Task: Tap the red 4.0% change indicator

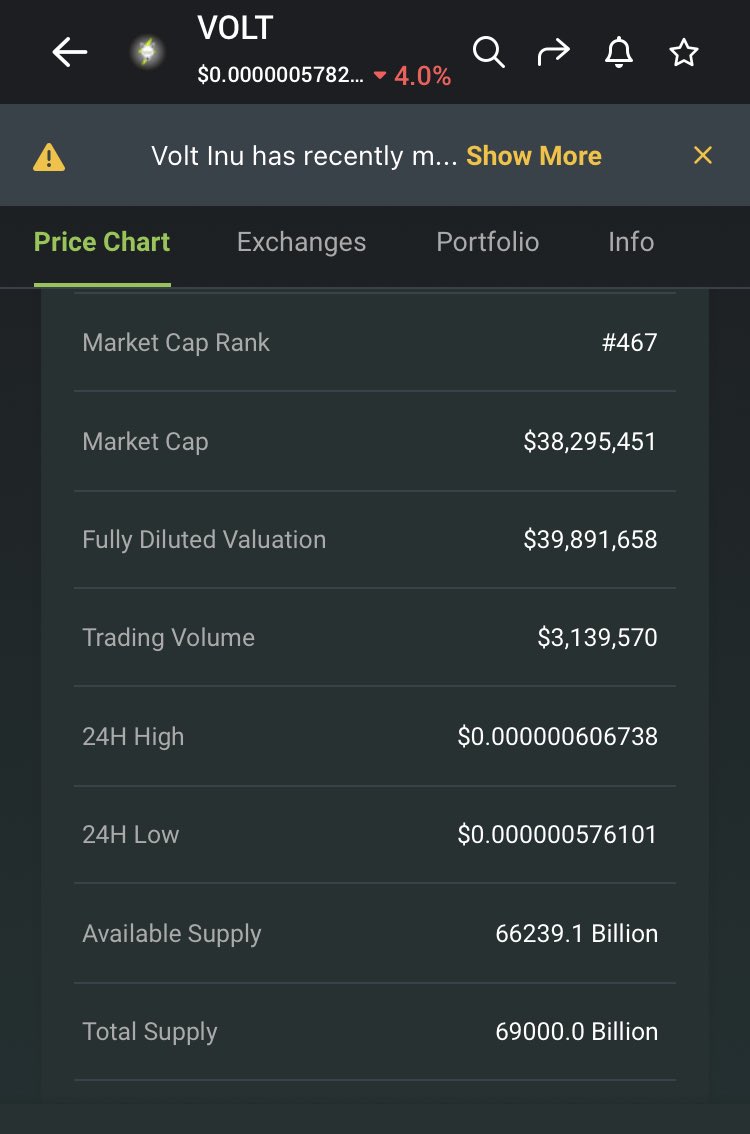Action: coord(412,75)
